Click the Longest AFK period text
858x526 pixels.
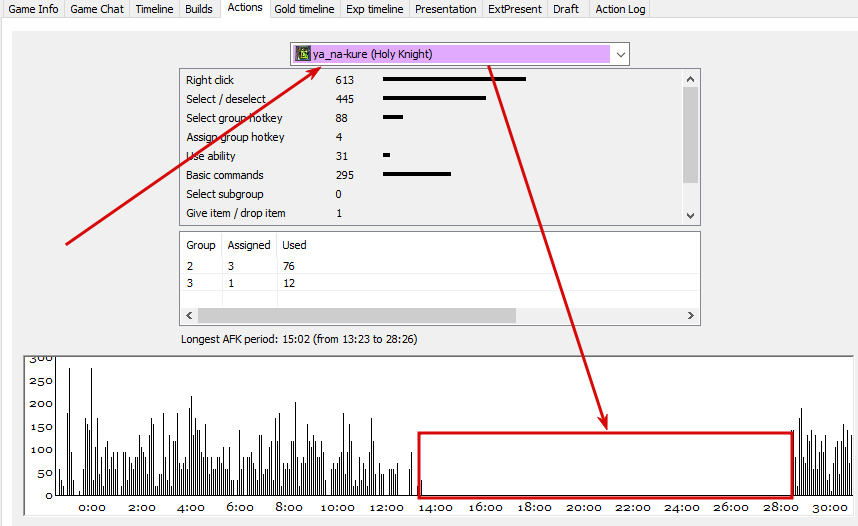click(x=299, y=339)
